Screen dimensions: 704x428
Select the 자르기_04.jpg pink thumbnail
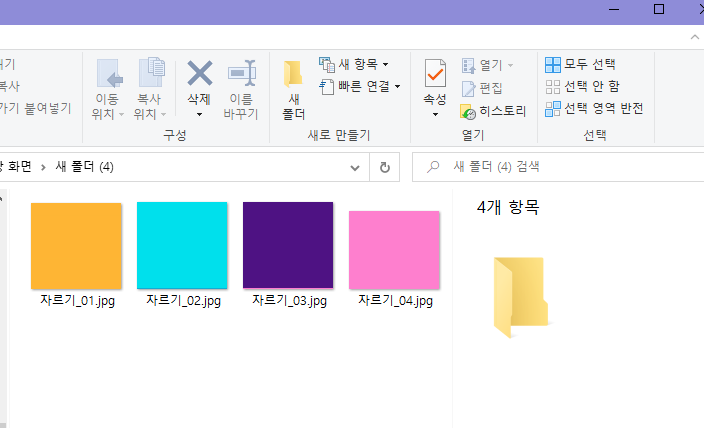(x=394, y=250)
